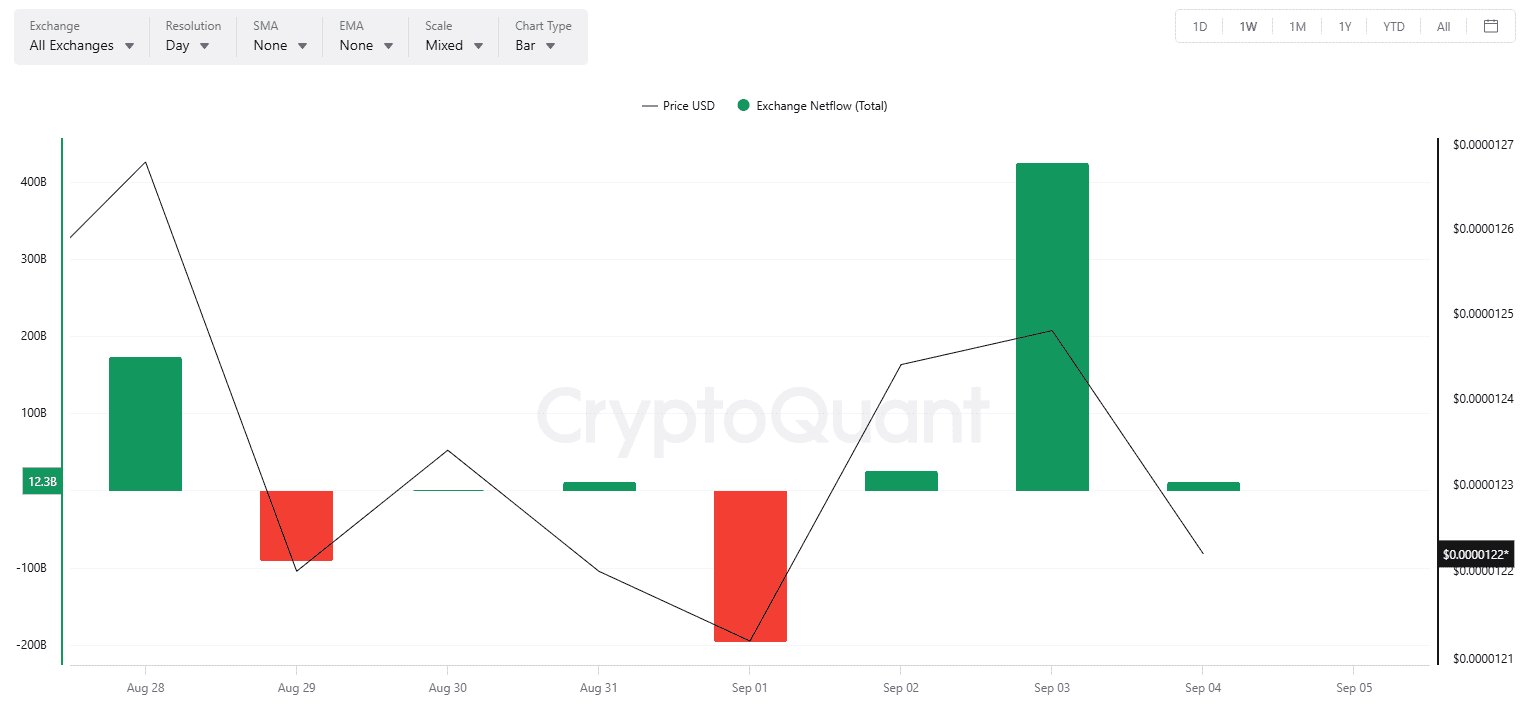Show All time range data
The width and height of the screenshot is (1532, 707).
1443,27
